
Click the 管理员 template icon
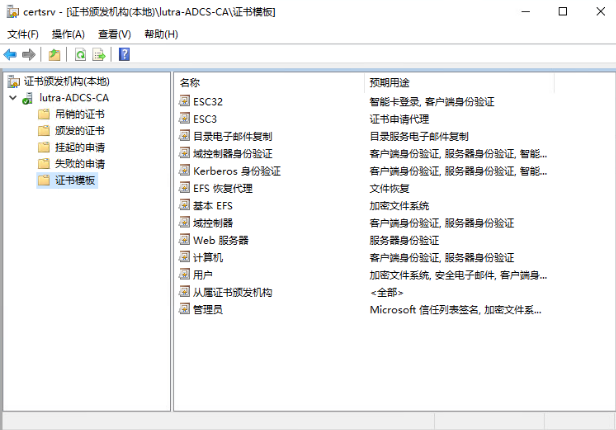184,309
